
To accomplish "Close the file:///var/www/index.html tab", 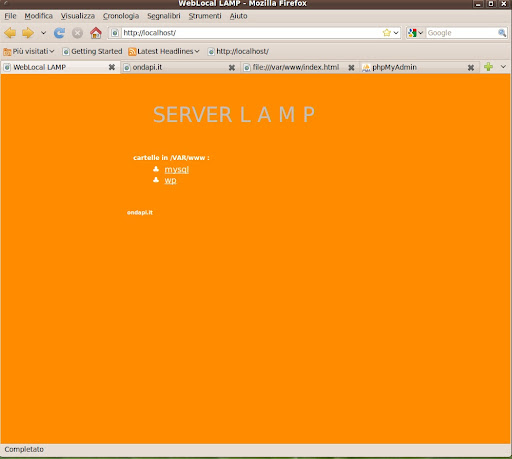I will [x=351, y=68].
